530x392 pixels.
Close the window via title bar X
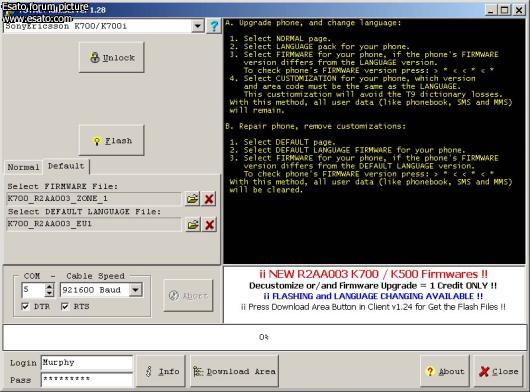click(x=519, y=10)
